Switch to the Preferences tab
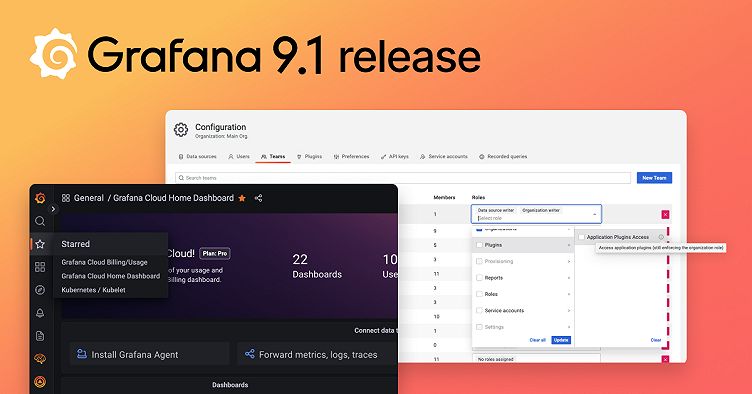 (x=352, y=157)
